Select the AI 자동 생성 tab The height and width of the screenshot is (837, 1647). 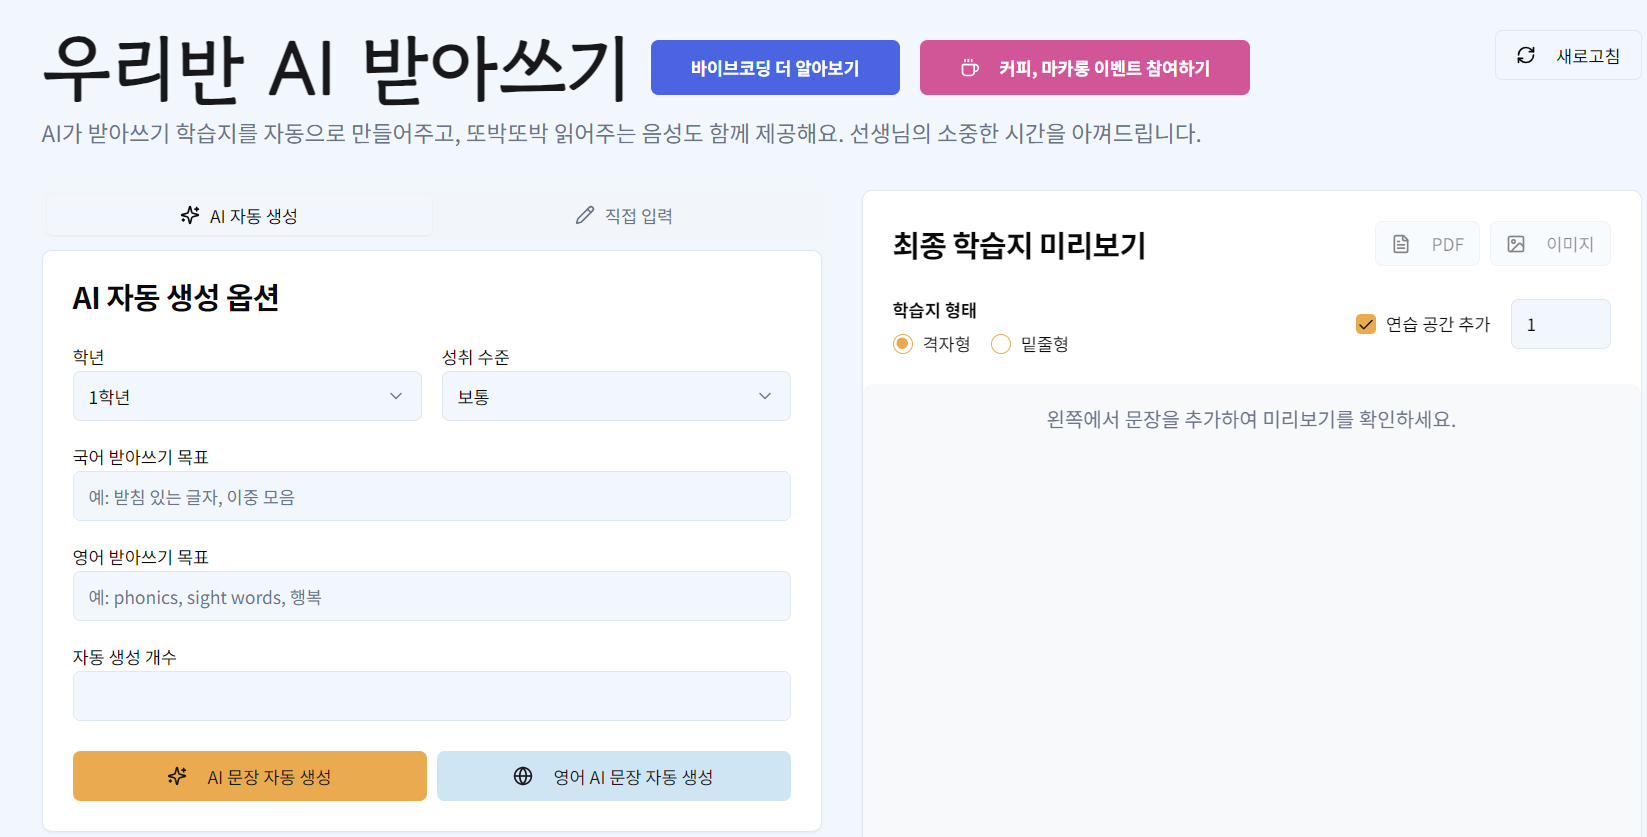click(x=238, y=214)
